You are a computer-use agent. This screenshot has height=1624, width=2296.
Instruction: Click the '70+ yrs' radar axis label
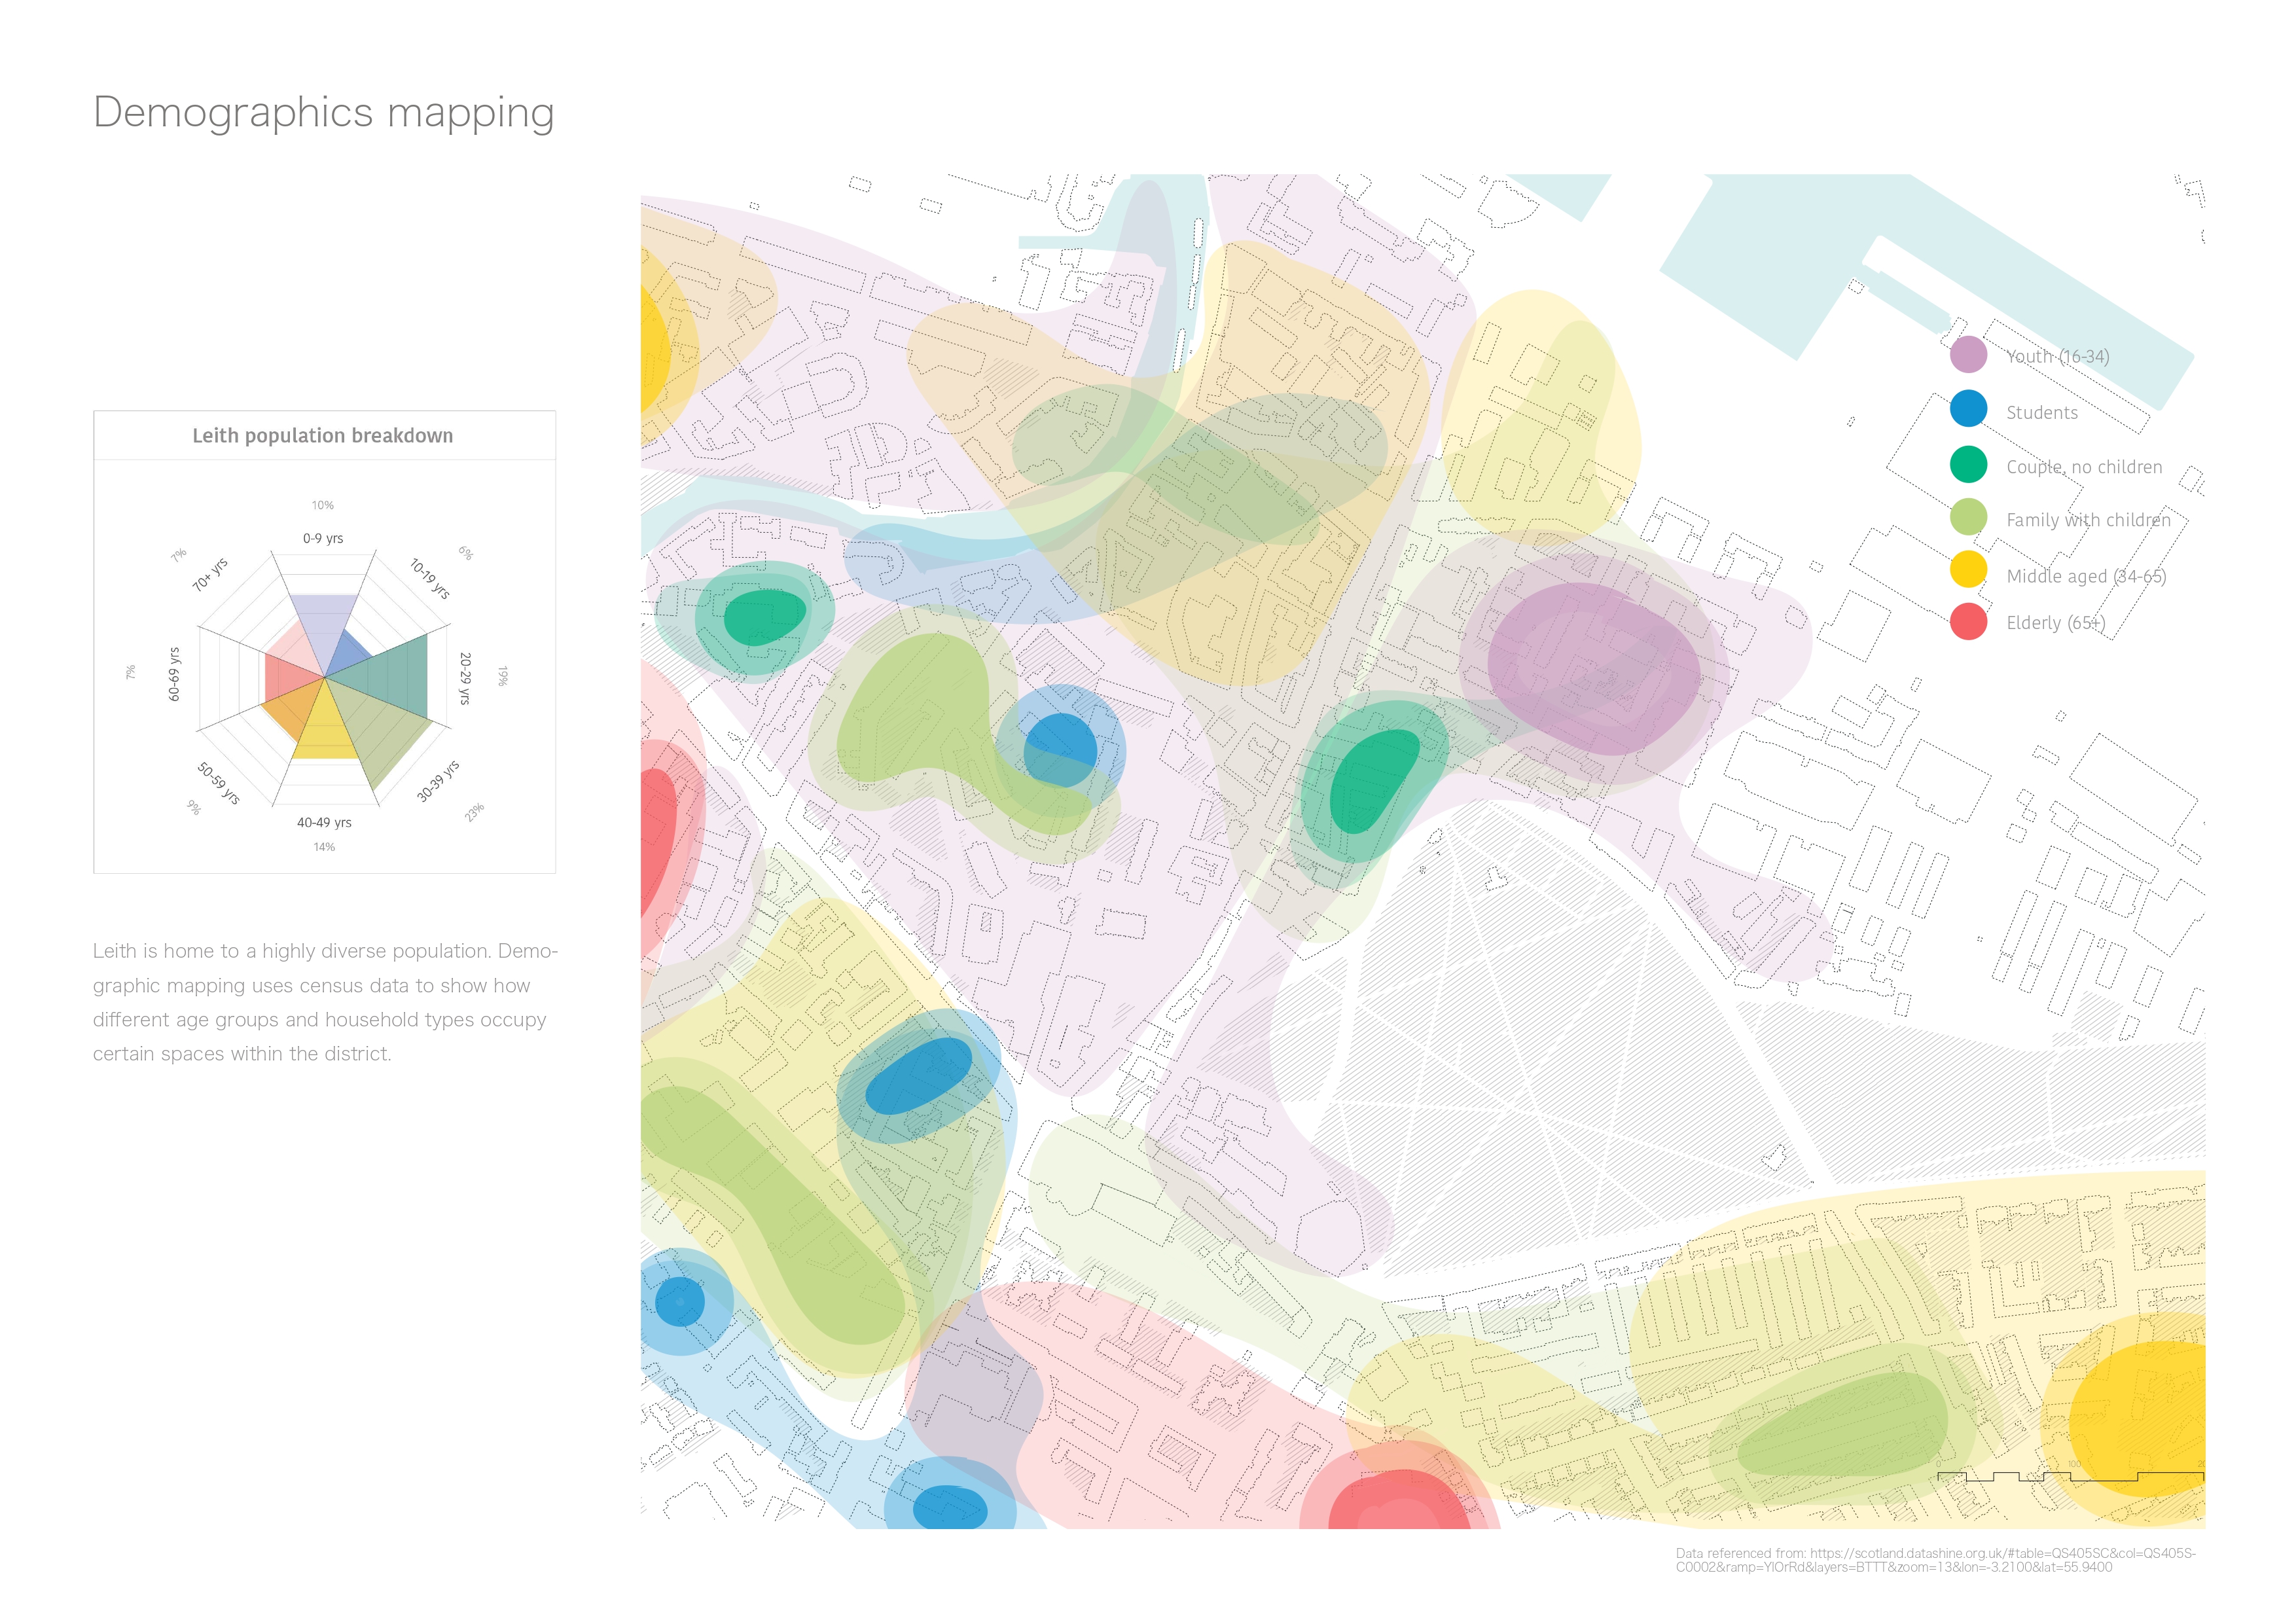(x=210, y=574)
